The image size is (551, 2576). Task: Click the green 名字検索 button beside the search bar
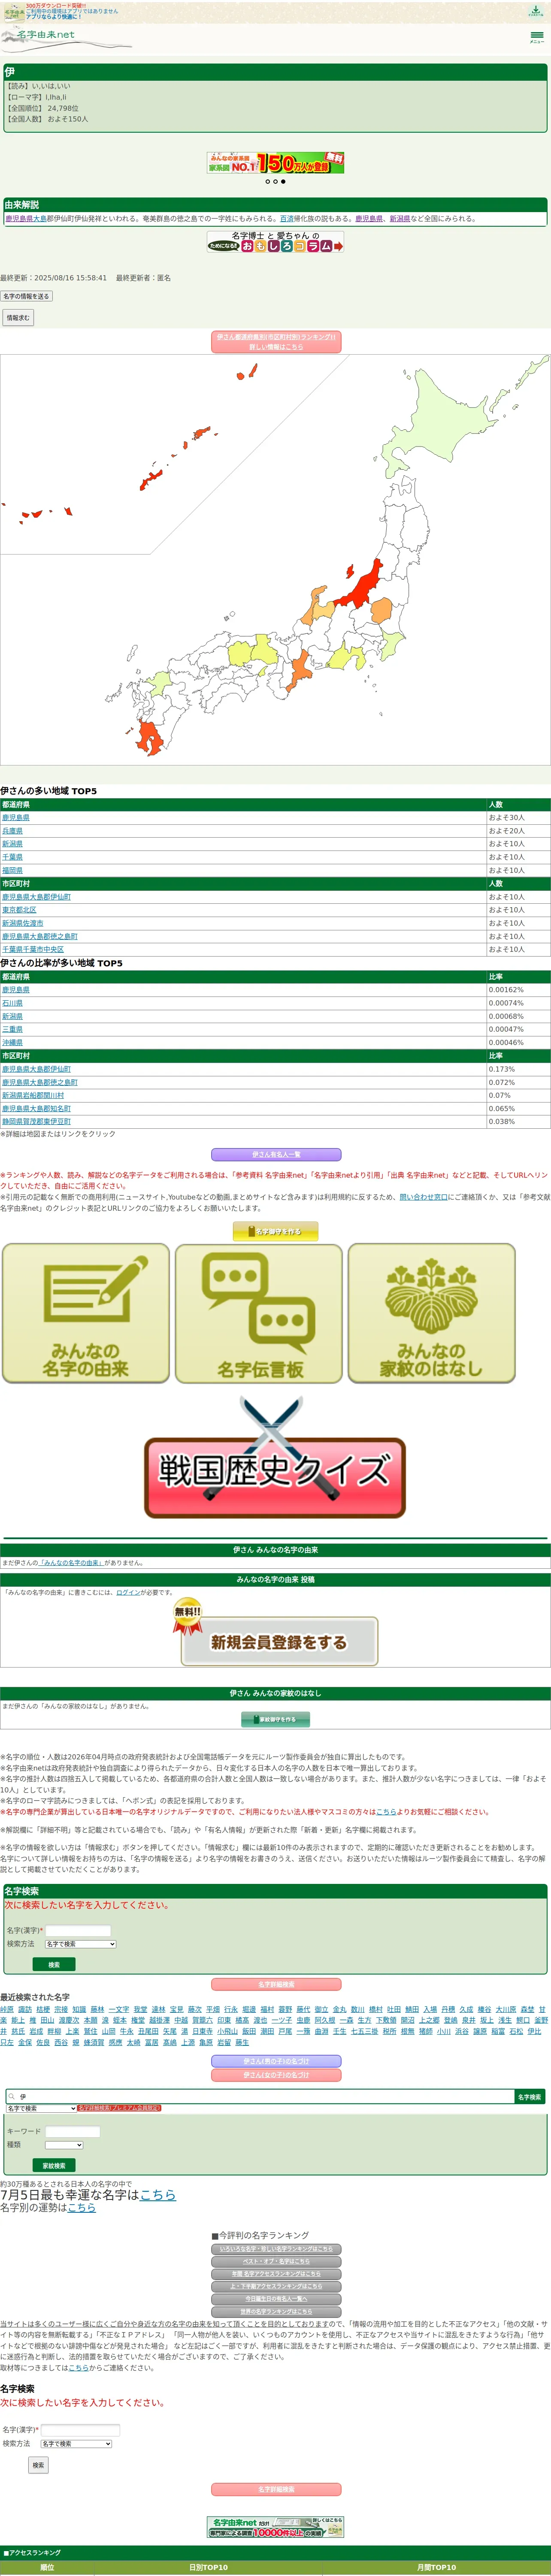529,2096
